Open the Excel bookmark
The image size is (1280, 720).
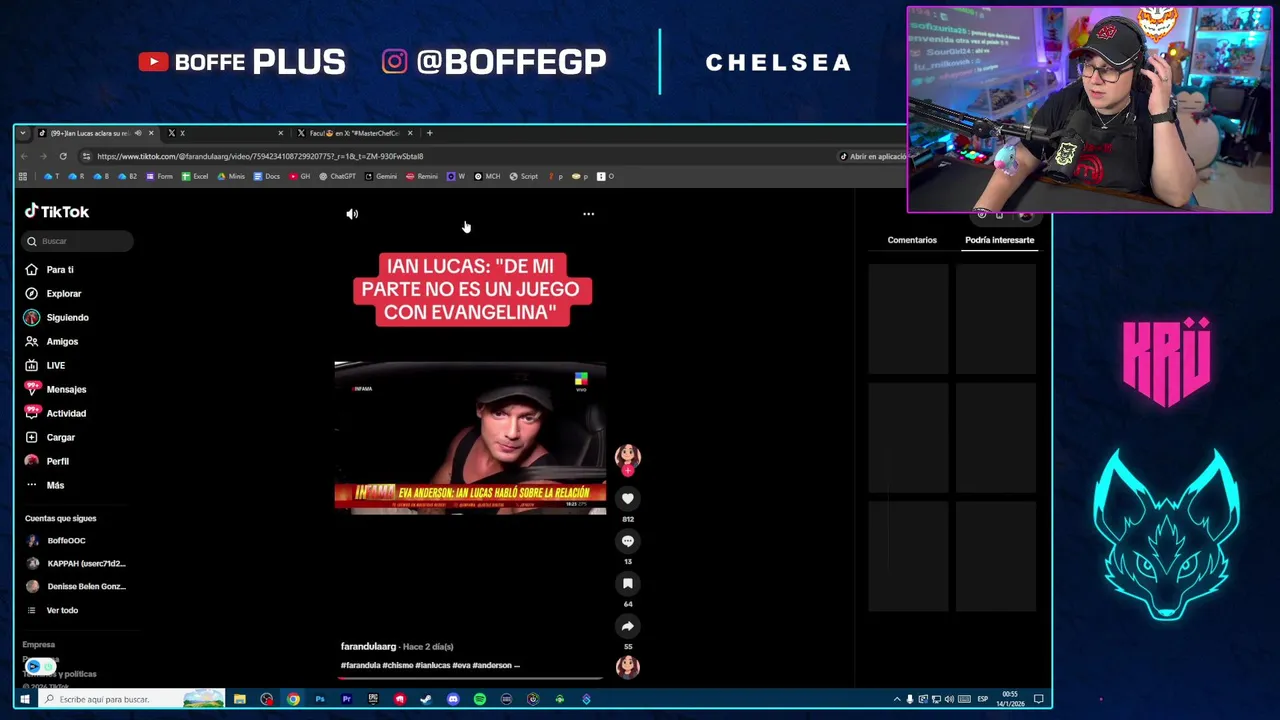click(x=195, y=176)
